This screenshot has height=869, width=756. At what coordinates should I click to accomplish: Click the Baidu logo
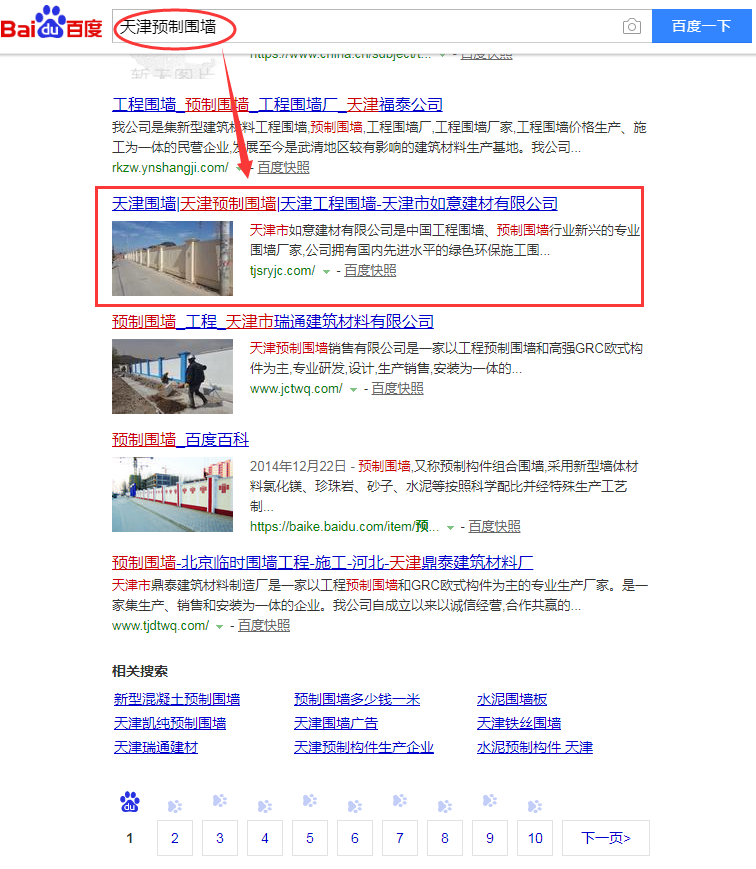click(52, 23)
